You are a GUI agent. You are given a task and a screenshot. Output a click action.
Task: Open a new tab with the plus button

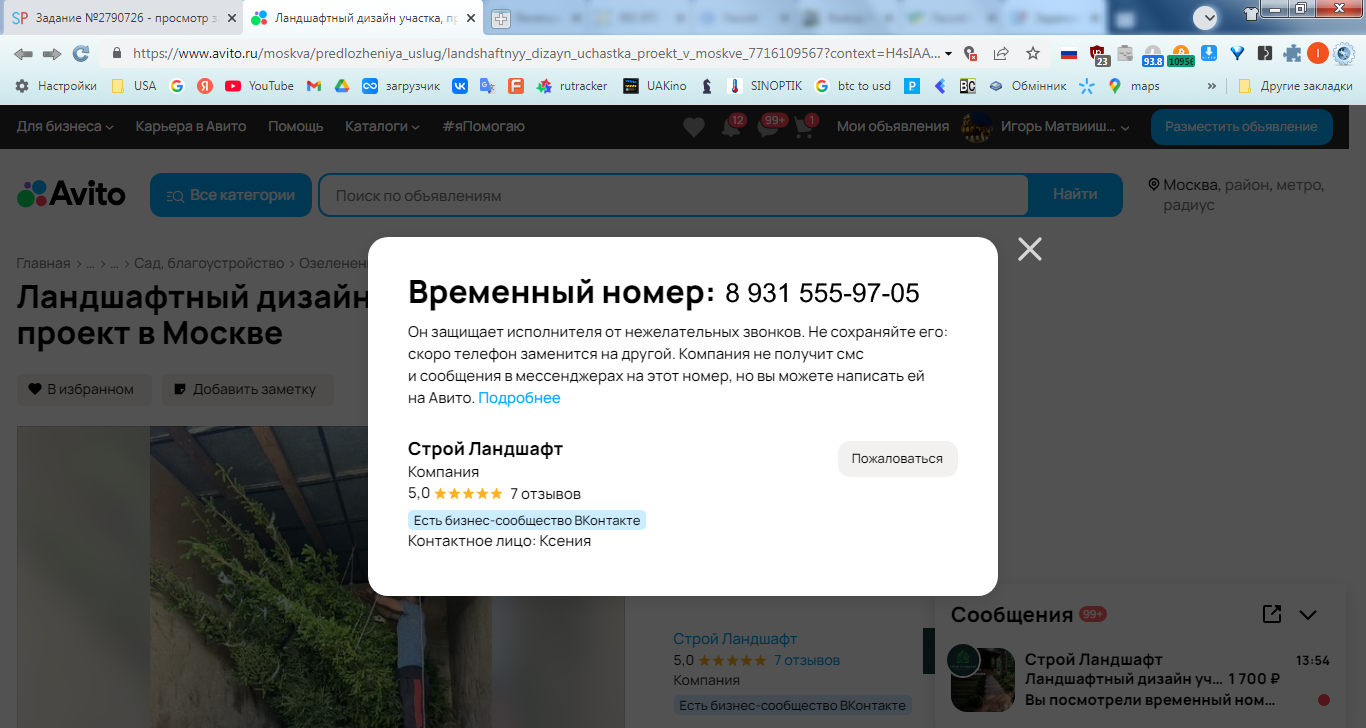click(500, 18)
